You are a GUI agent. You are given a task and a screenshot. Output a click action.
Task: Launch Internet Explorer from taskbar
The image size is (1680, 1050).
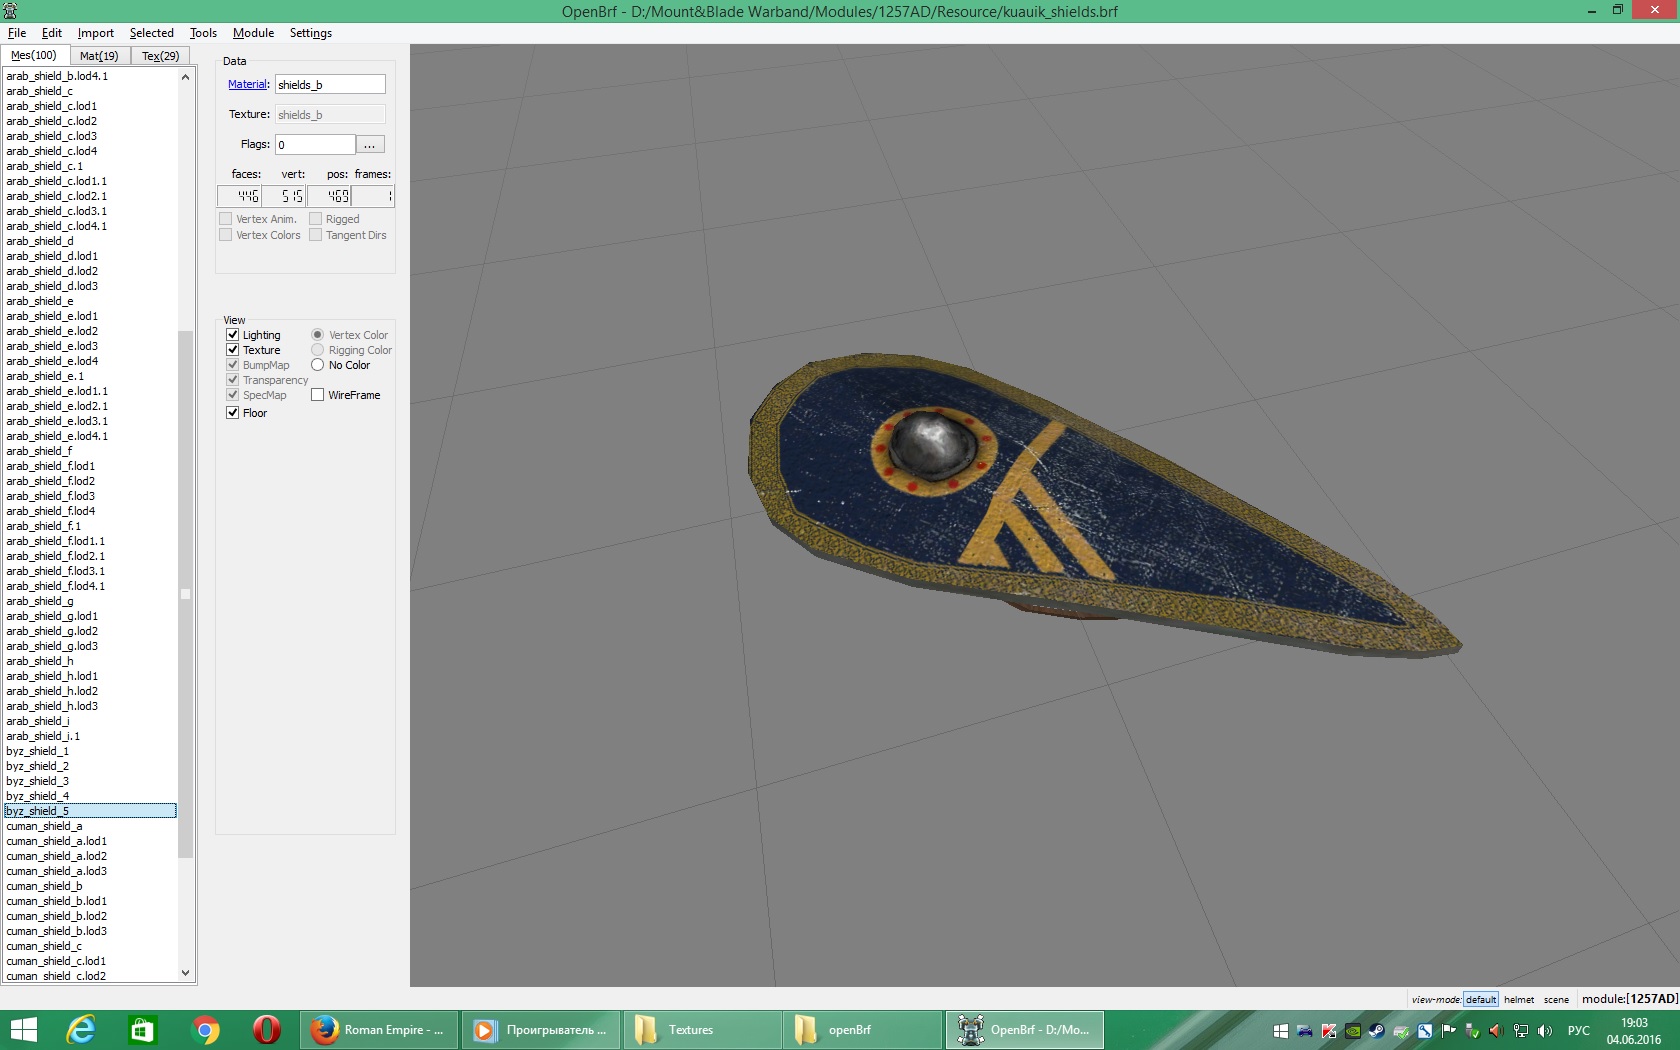click(81, 1030)
